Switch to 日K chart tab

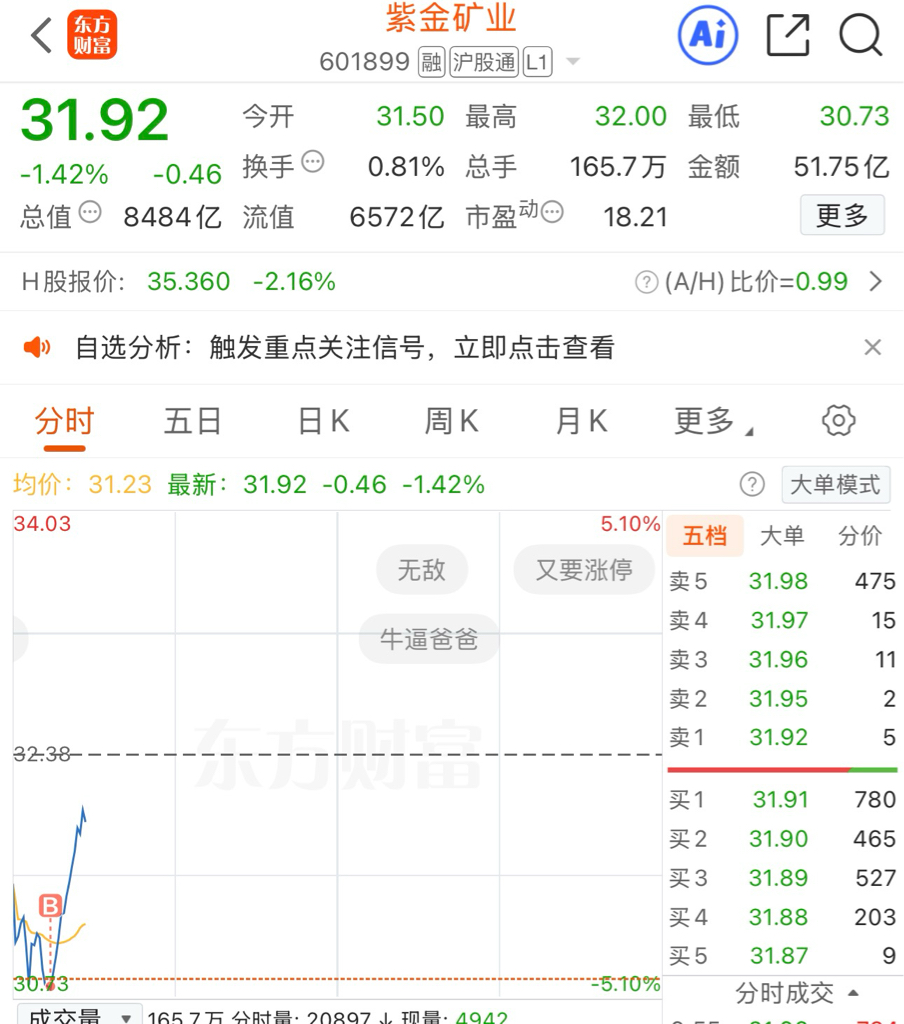(323, 421)
